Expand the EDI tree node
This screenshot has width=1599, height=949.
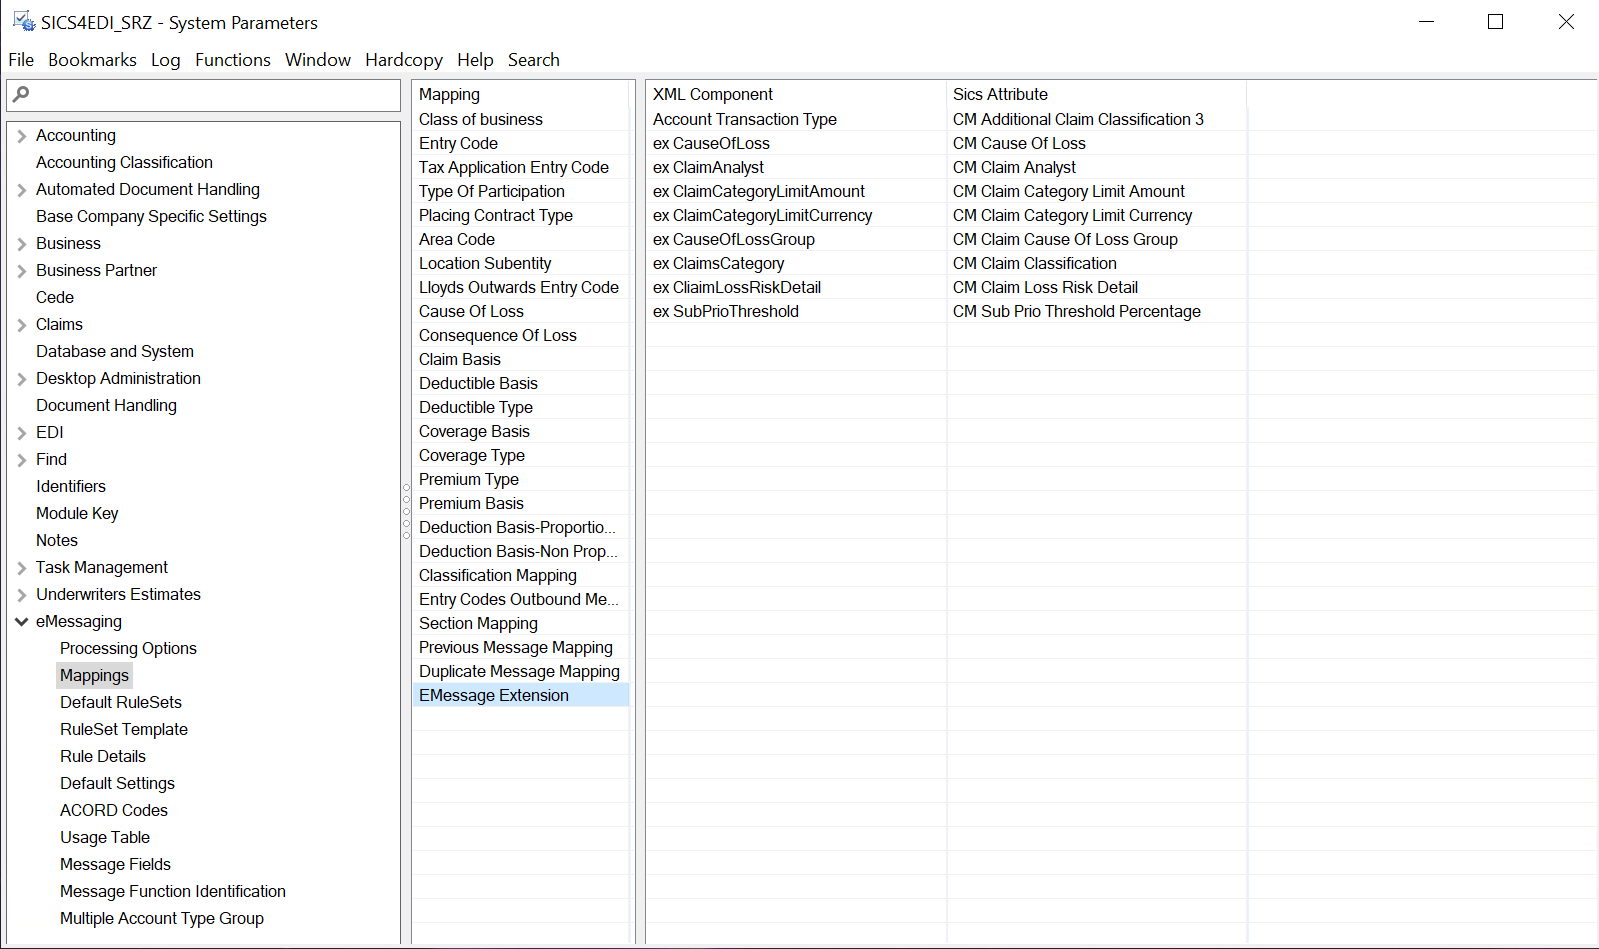coord(22,433)
